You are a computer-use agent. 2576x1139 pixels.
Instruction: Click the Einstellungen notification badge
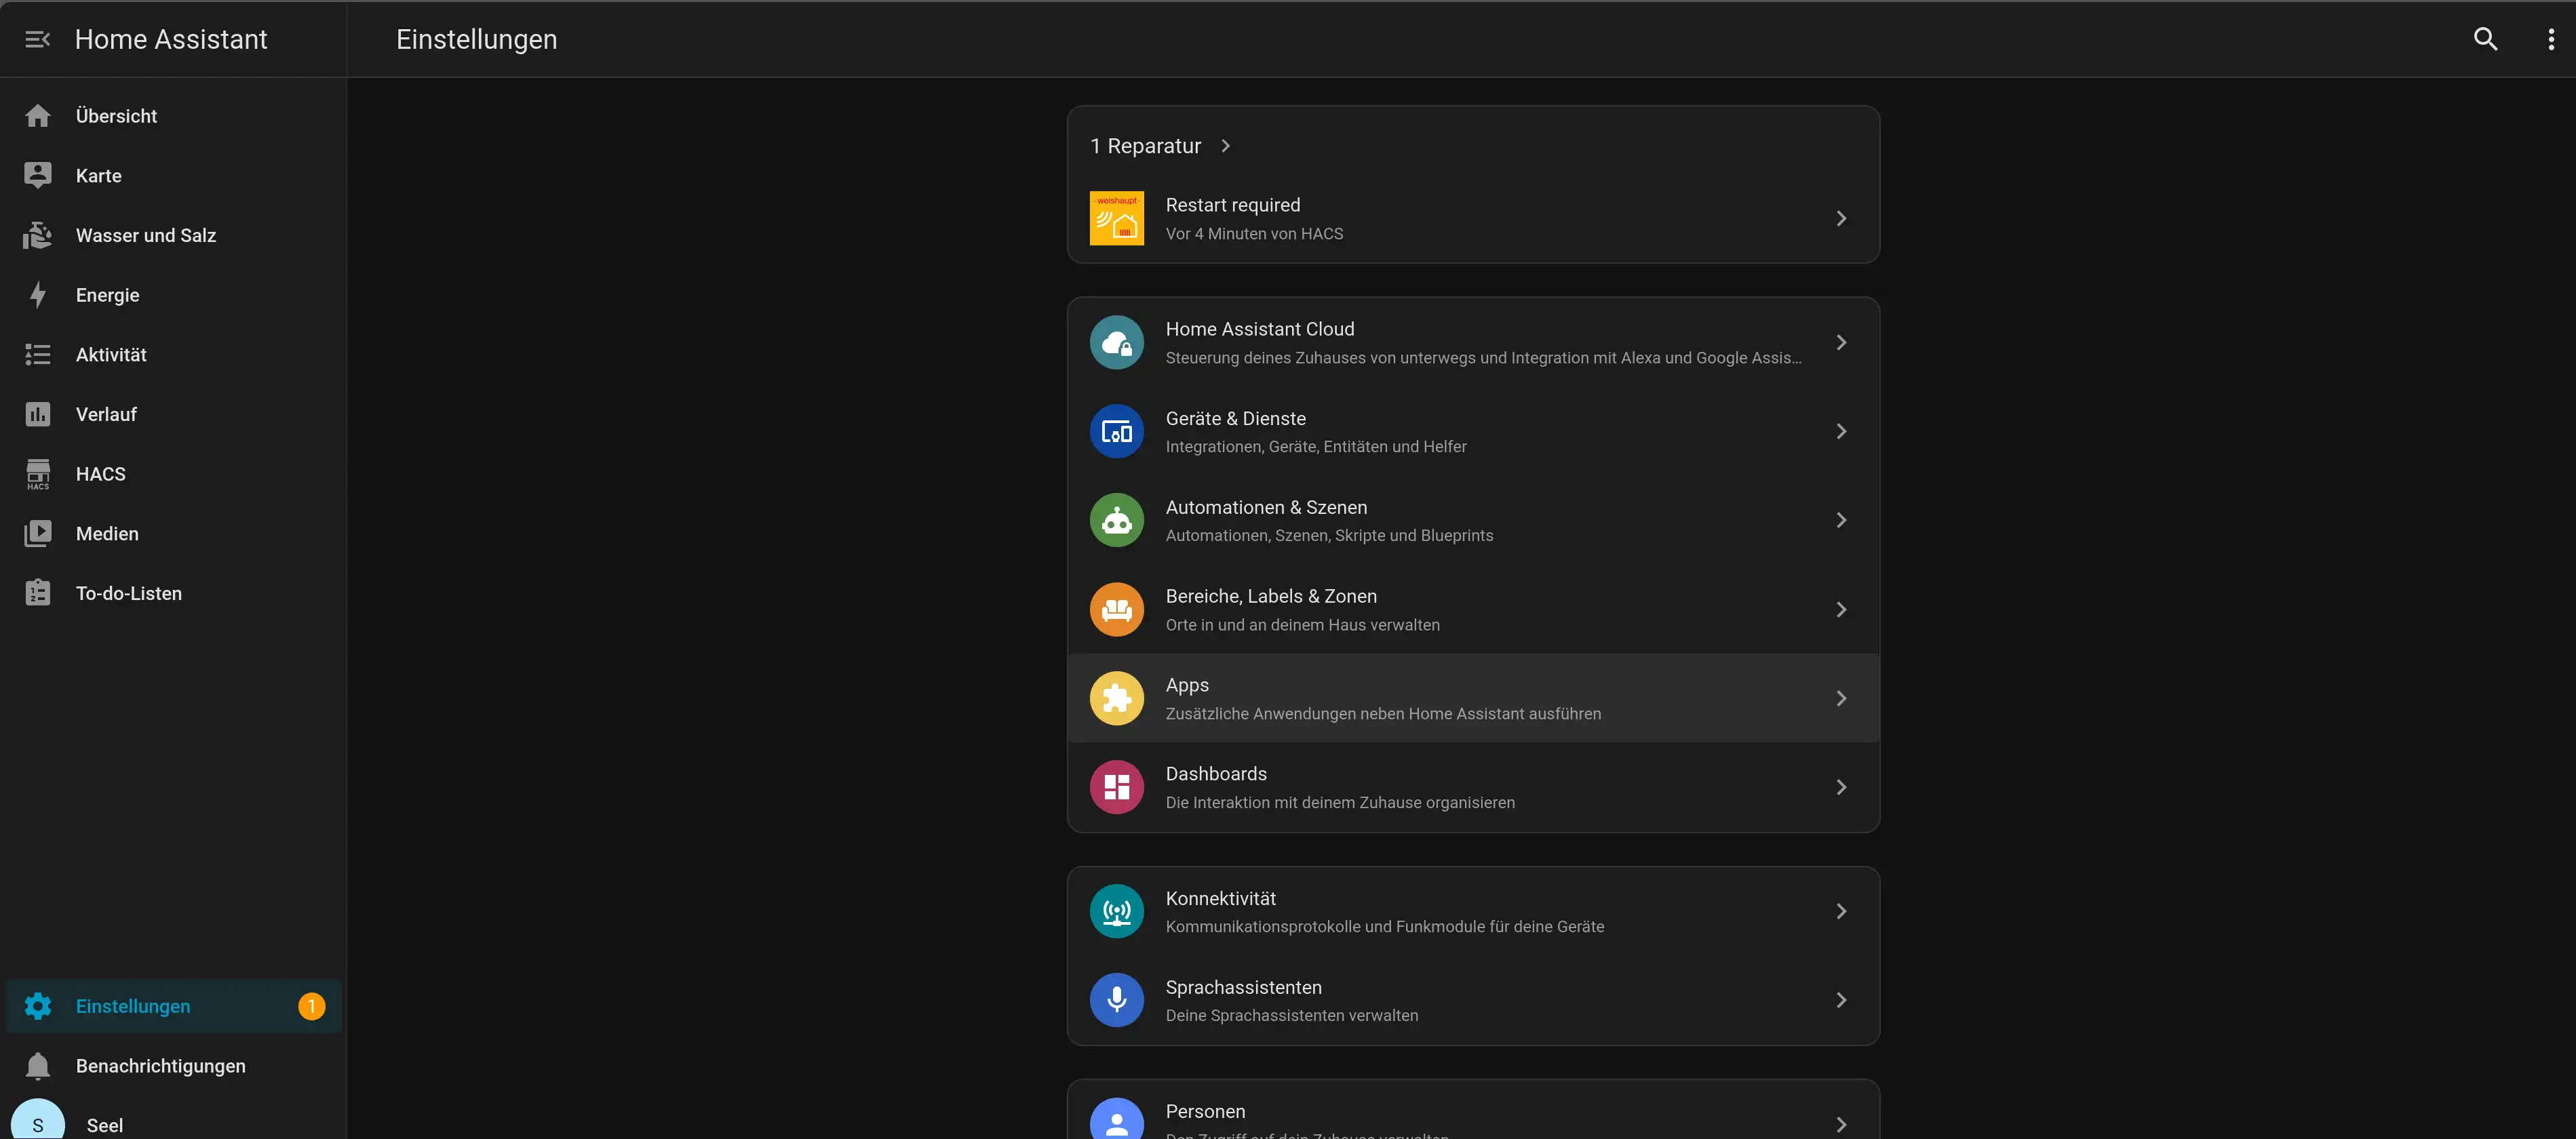point(311,1006)
